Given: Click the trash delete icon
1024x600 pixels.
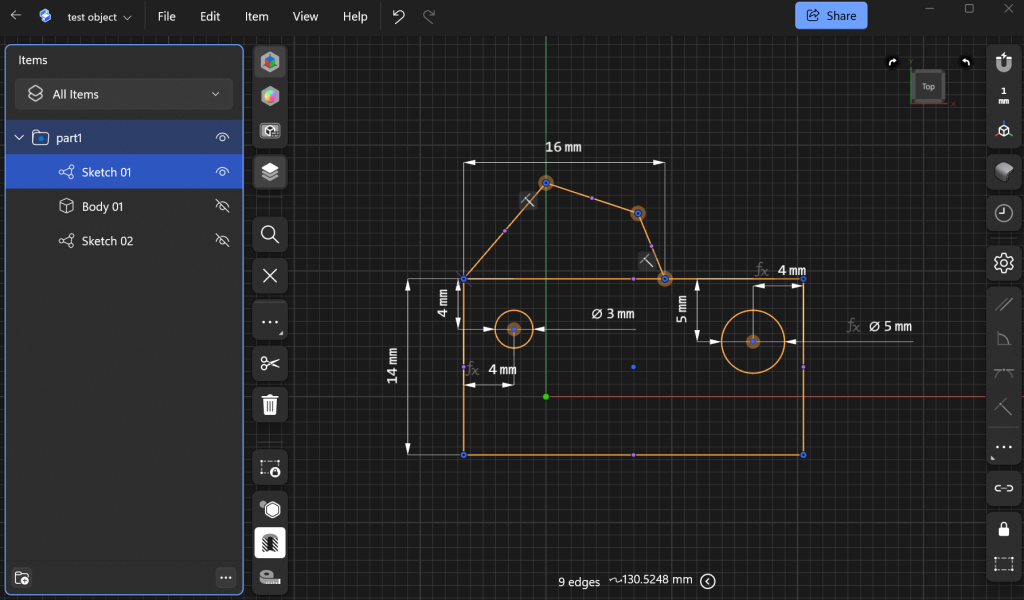Looking at the screenshot, I should click(269, 405).
